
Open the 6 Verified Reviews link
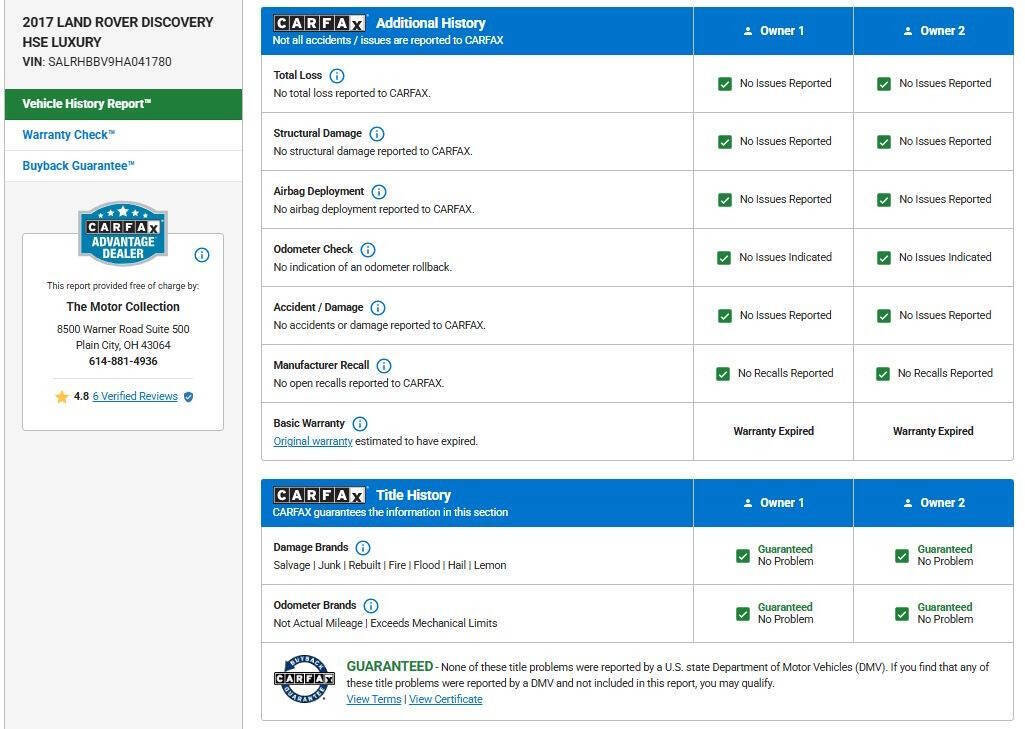pyautogui.click(x=135, y=396)
